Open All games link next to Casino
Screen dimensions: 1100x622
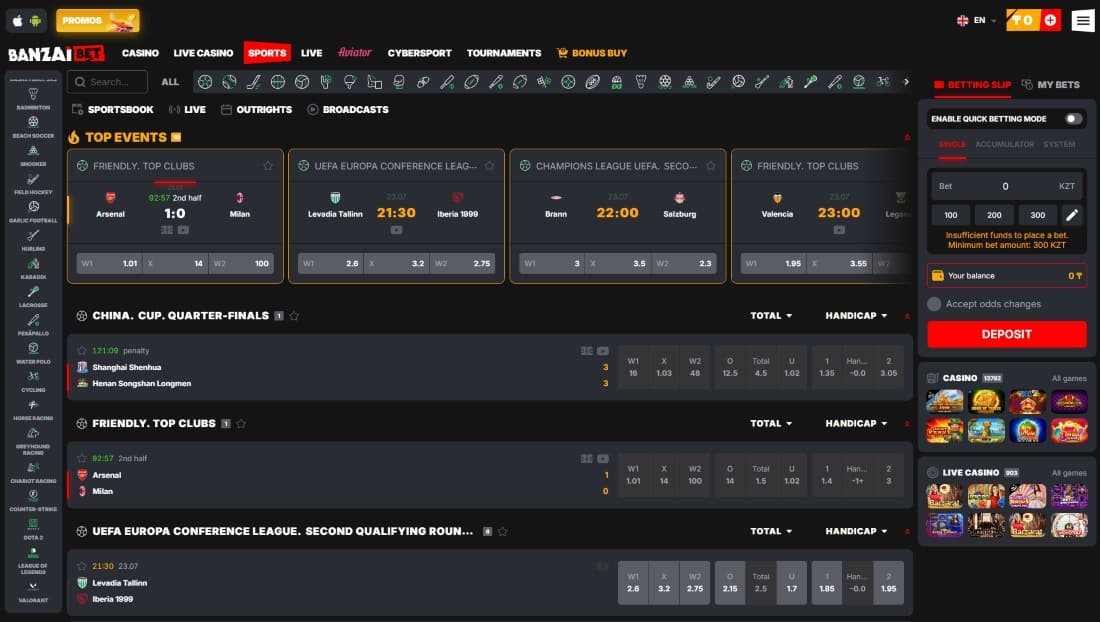tap(1069, 379)
